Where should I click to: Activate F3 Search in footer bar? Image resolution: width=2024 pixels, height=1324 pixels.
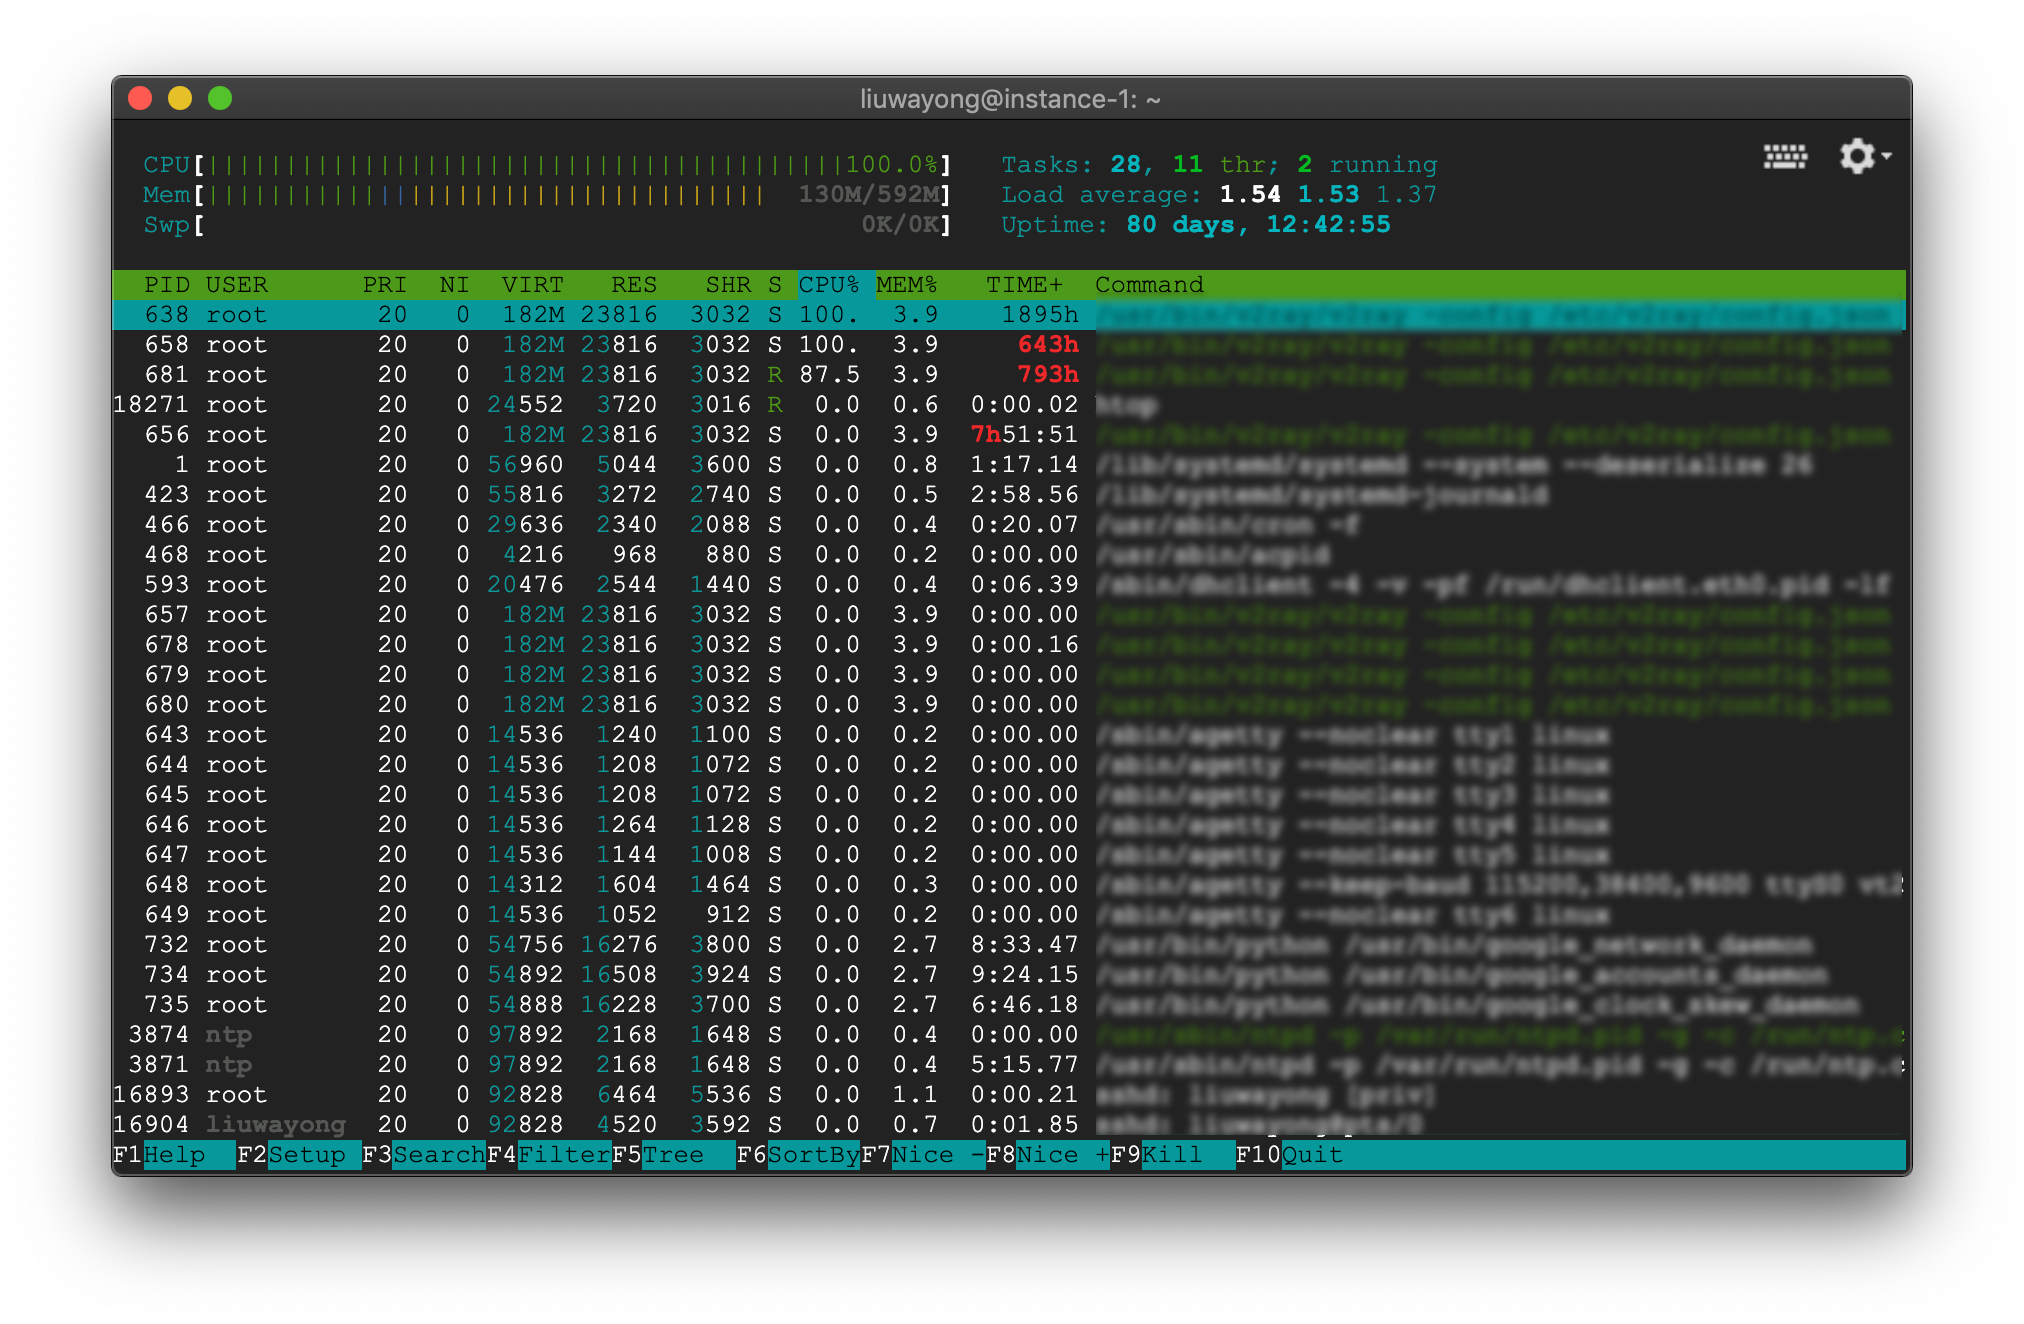click(424, 1155)
